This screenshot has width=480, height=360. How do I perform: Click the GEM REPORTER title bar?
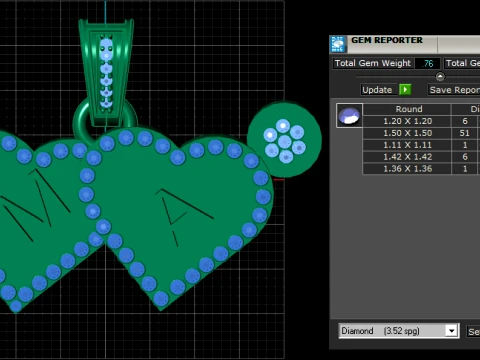pyautogui.click(x=405, y=44)
